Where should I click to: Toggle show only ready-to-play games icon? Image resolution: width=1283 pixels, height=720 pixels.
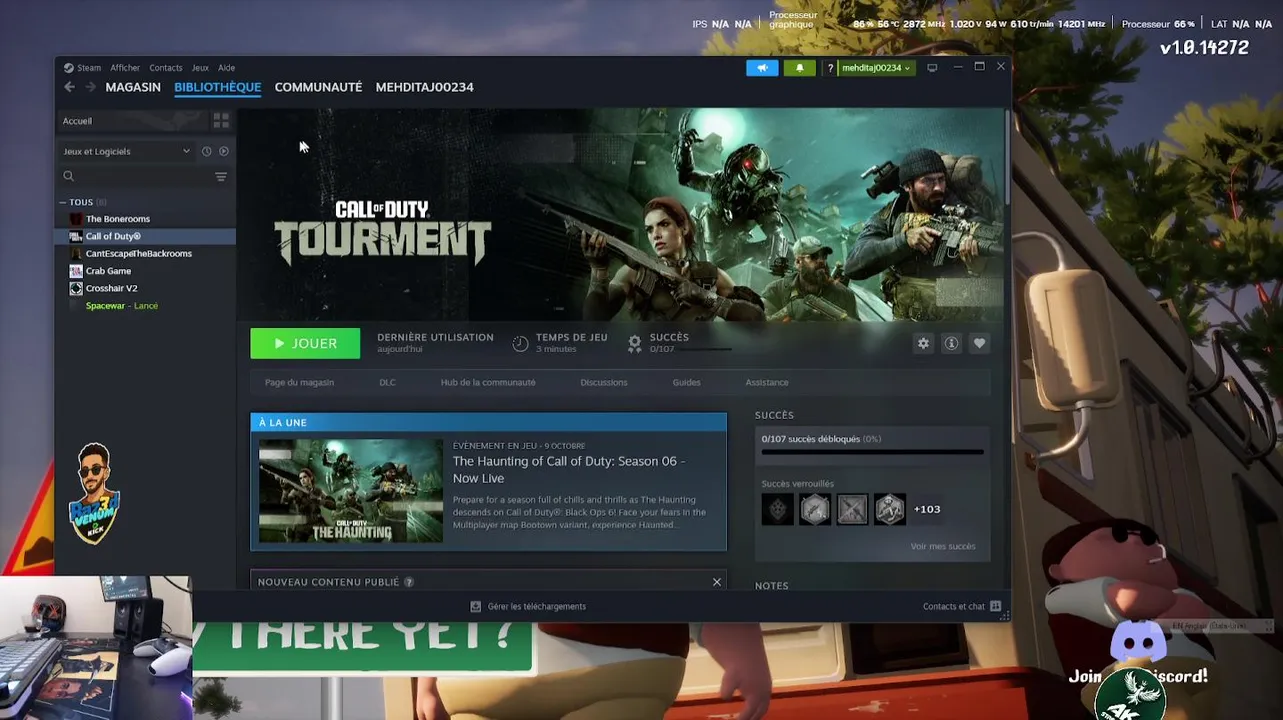[x=224, y=151]
